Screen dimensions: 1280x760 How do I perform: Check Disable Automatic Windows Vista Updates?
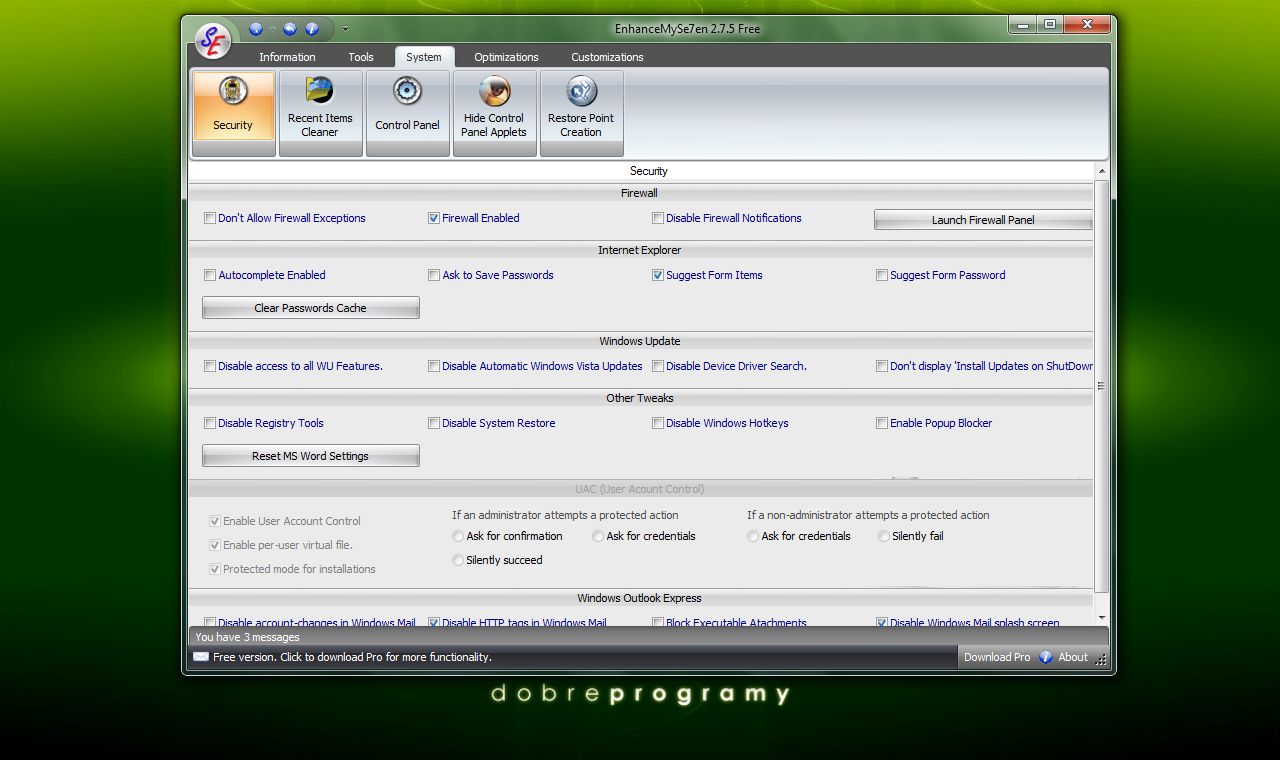click(434, 366)
